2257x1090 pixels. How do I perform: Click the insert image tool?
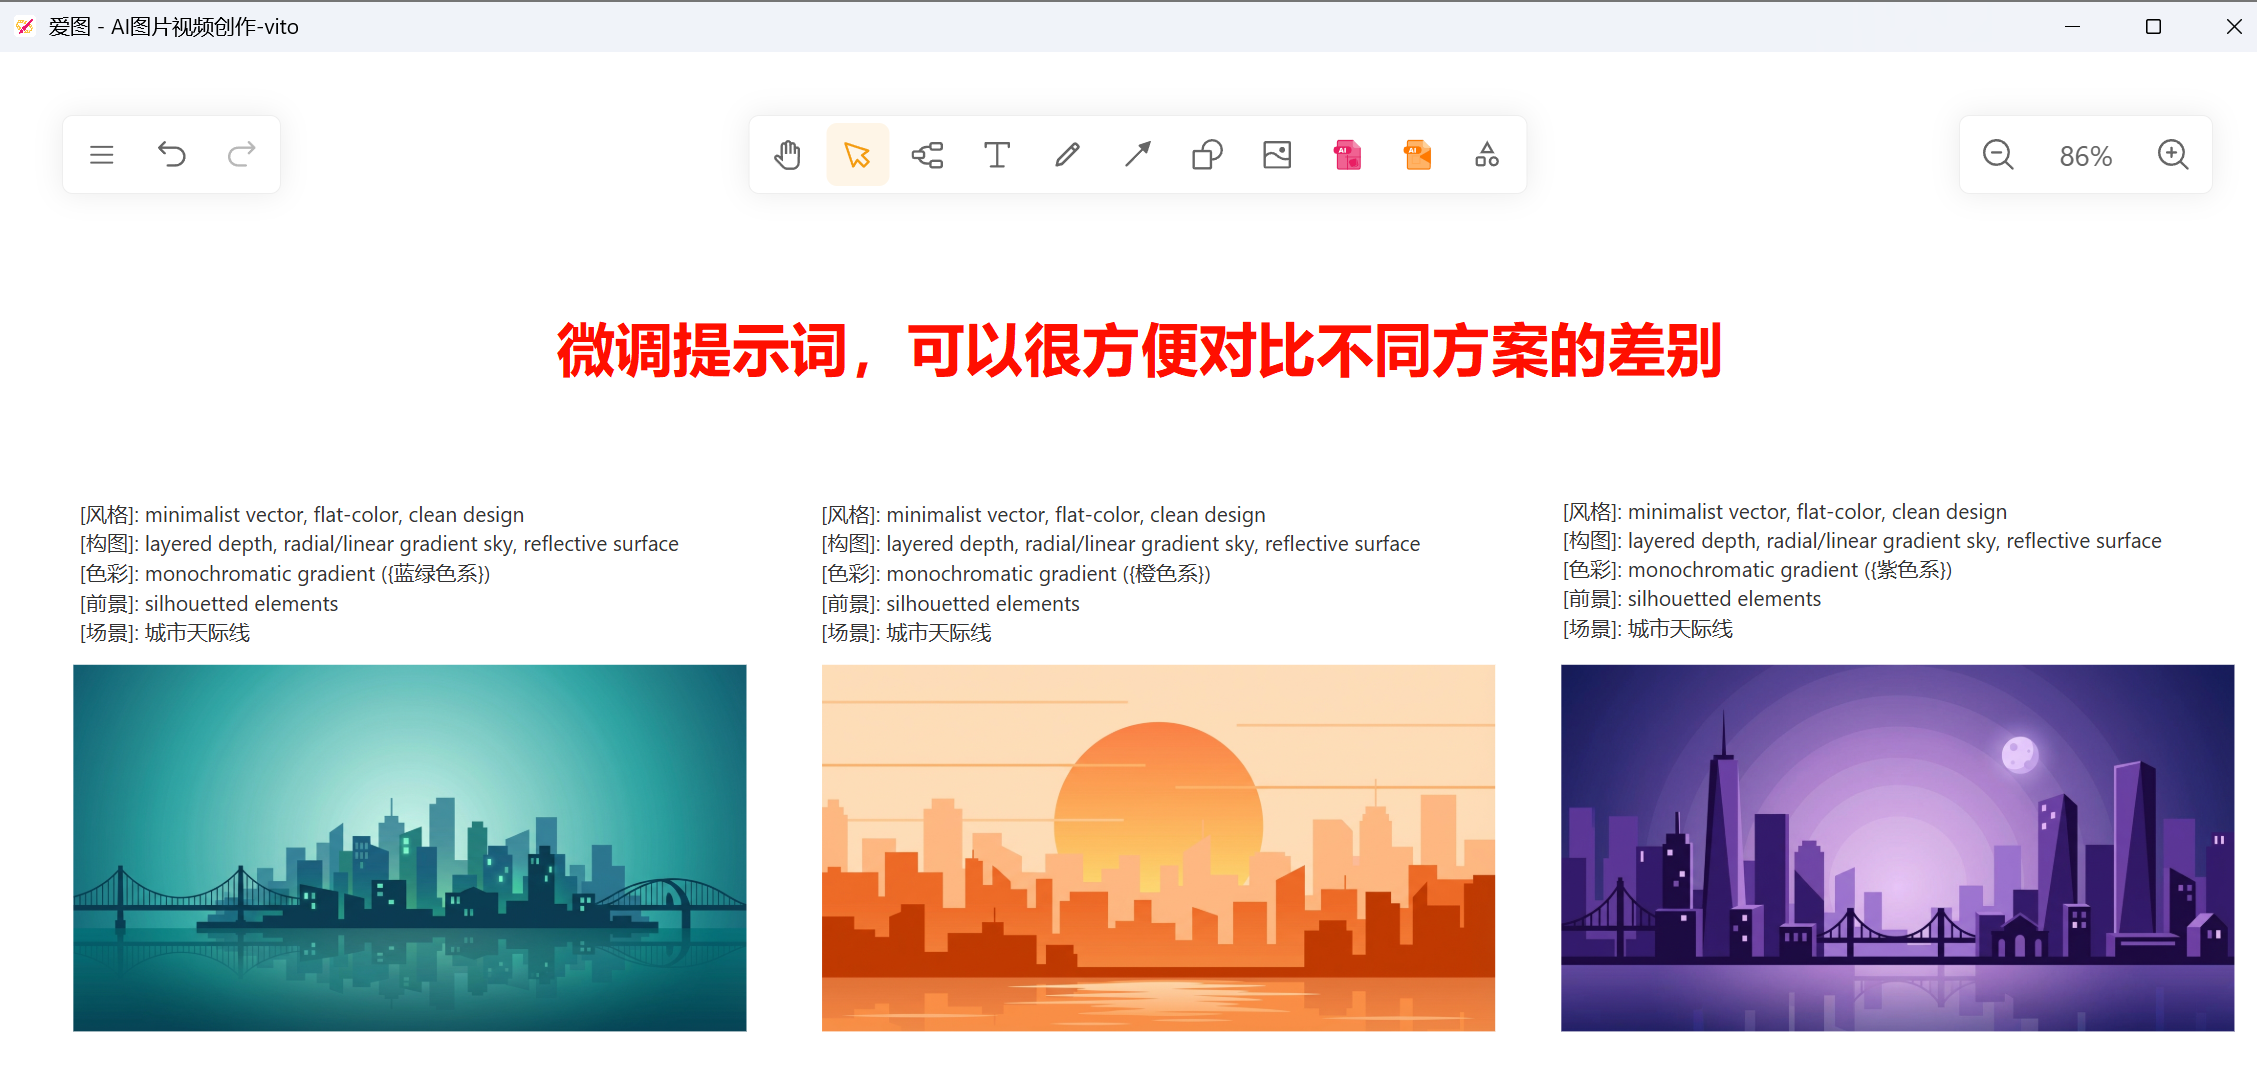[x=1277, y=155]
